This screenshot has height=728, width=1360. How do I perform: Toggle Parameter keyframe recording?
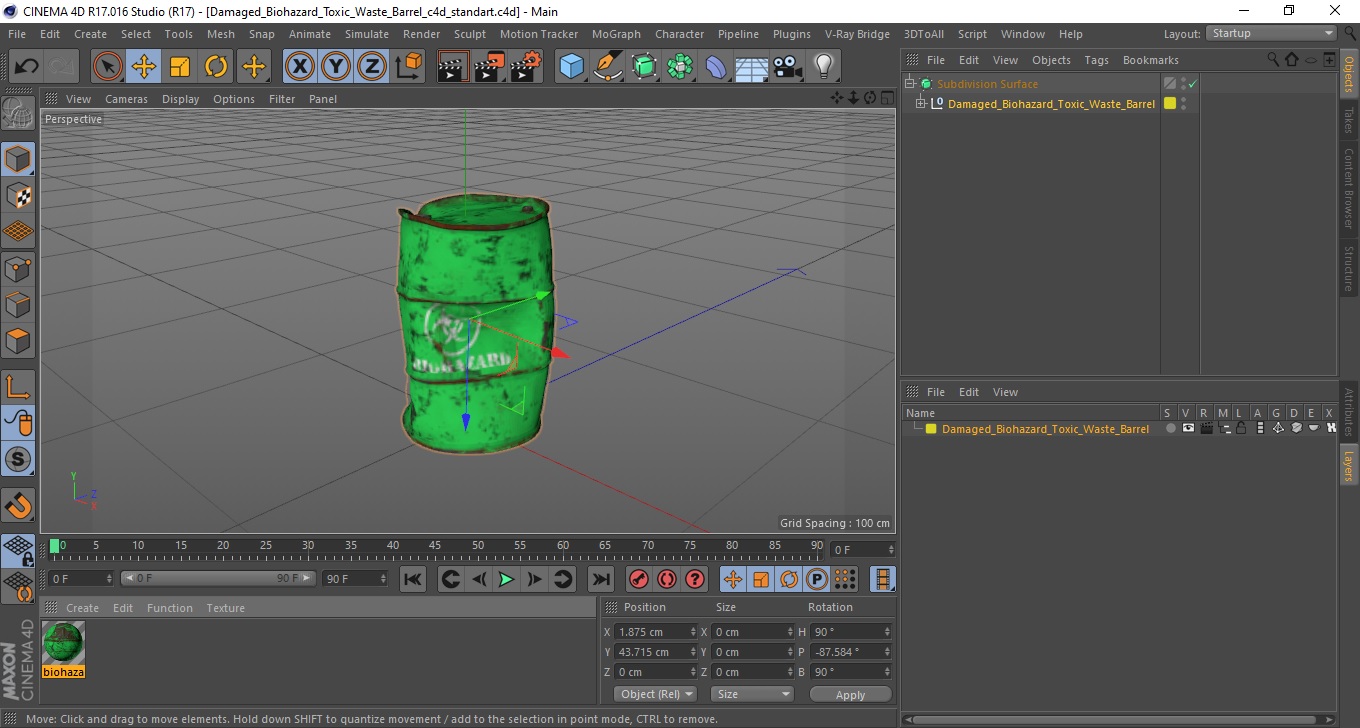[817, 579]
